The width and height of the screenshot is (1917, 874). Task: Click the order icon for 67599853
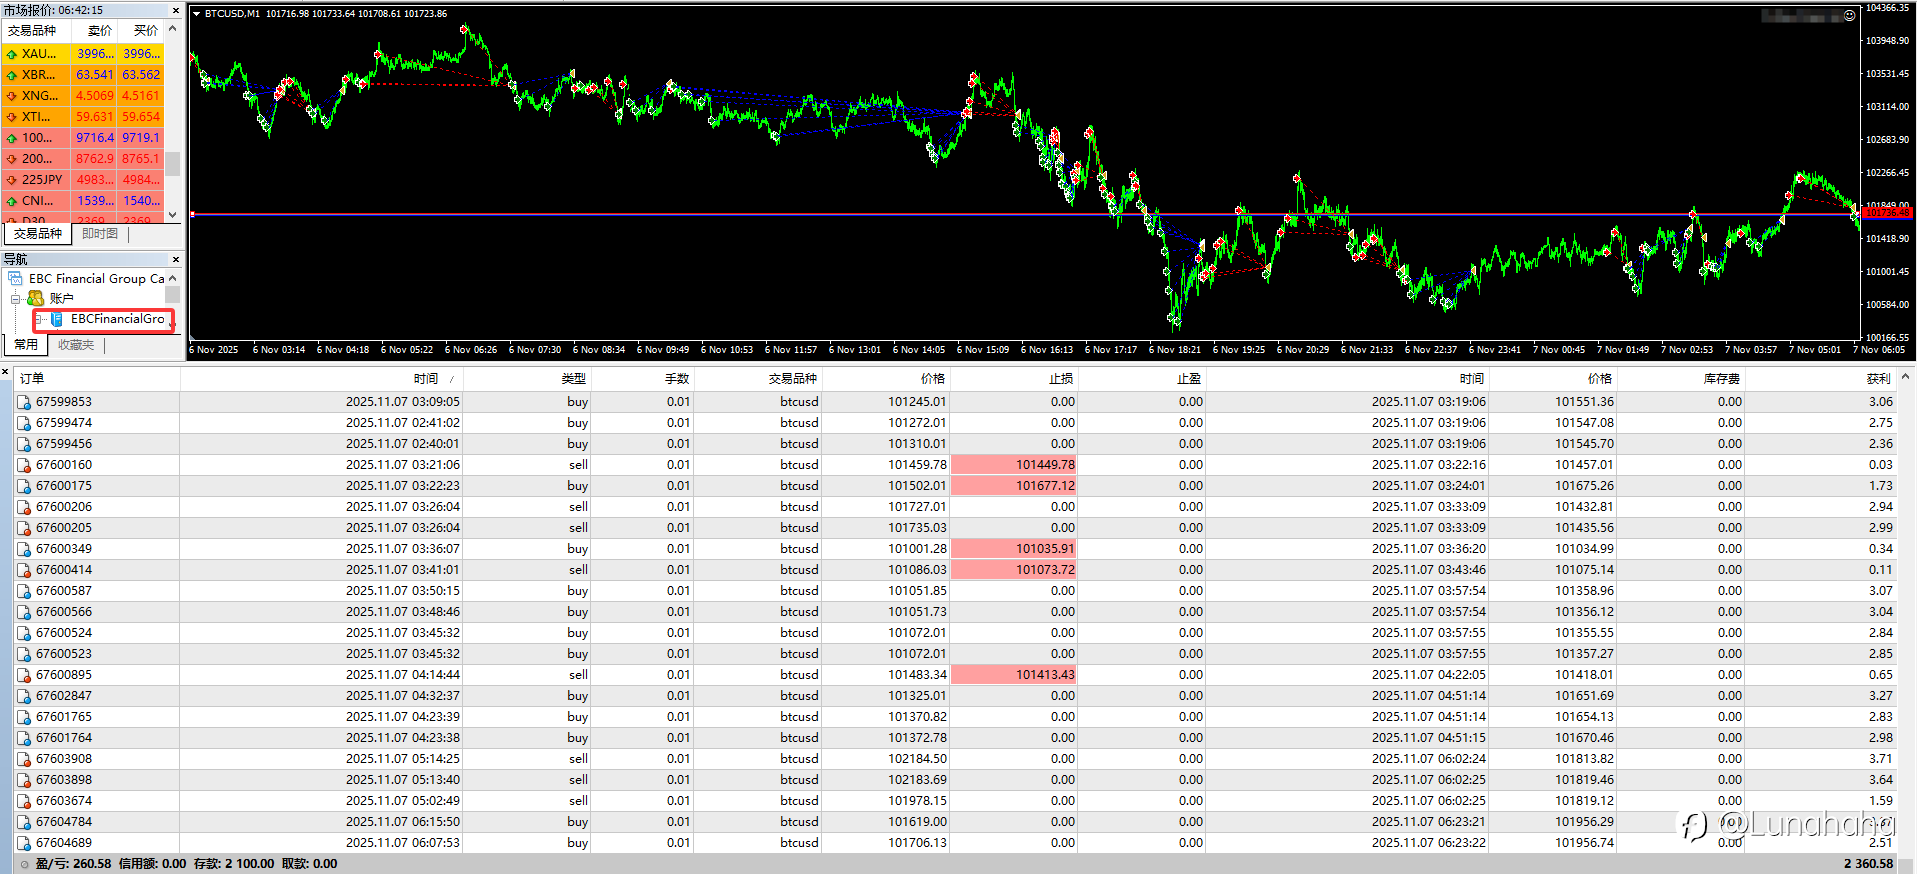pos(24,402)
